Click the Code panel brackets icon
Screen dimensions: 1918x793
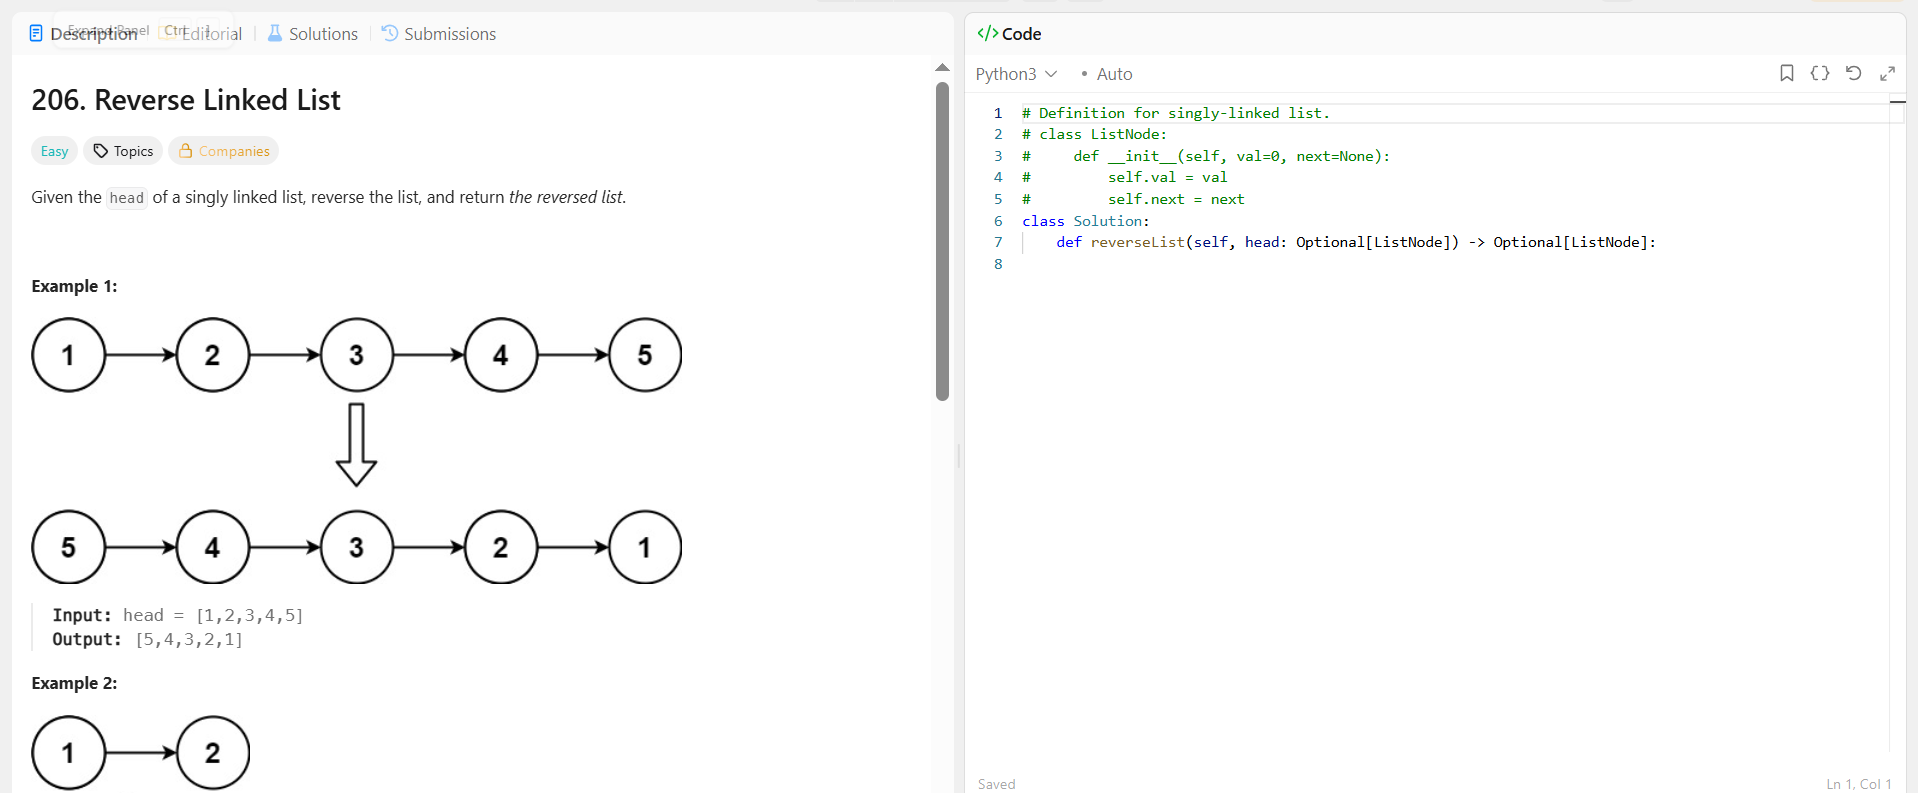coord(987,33)
